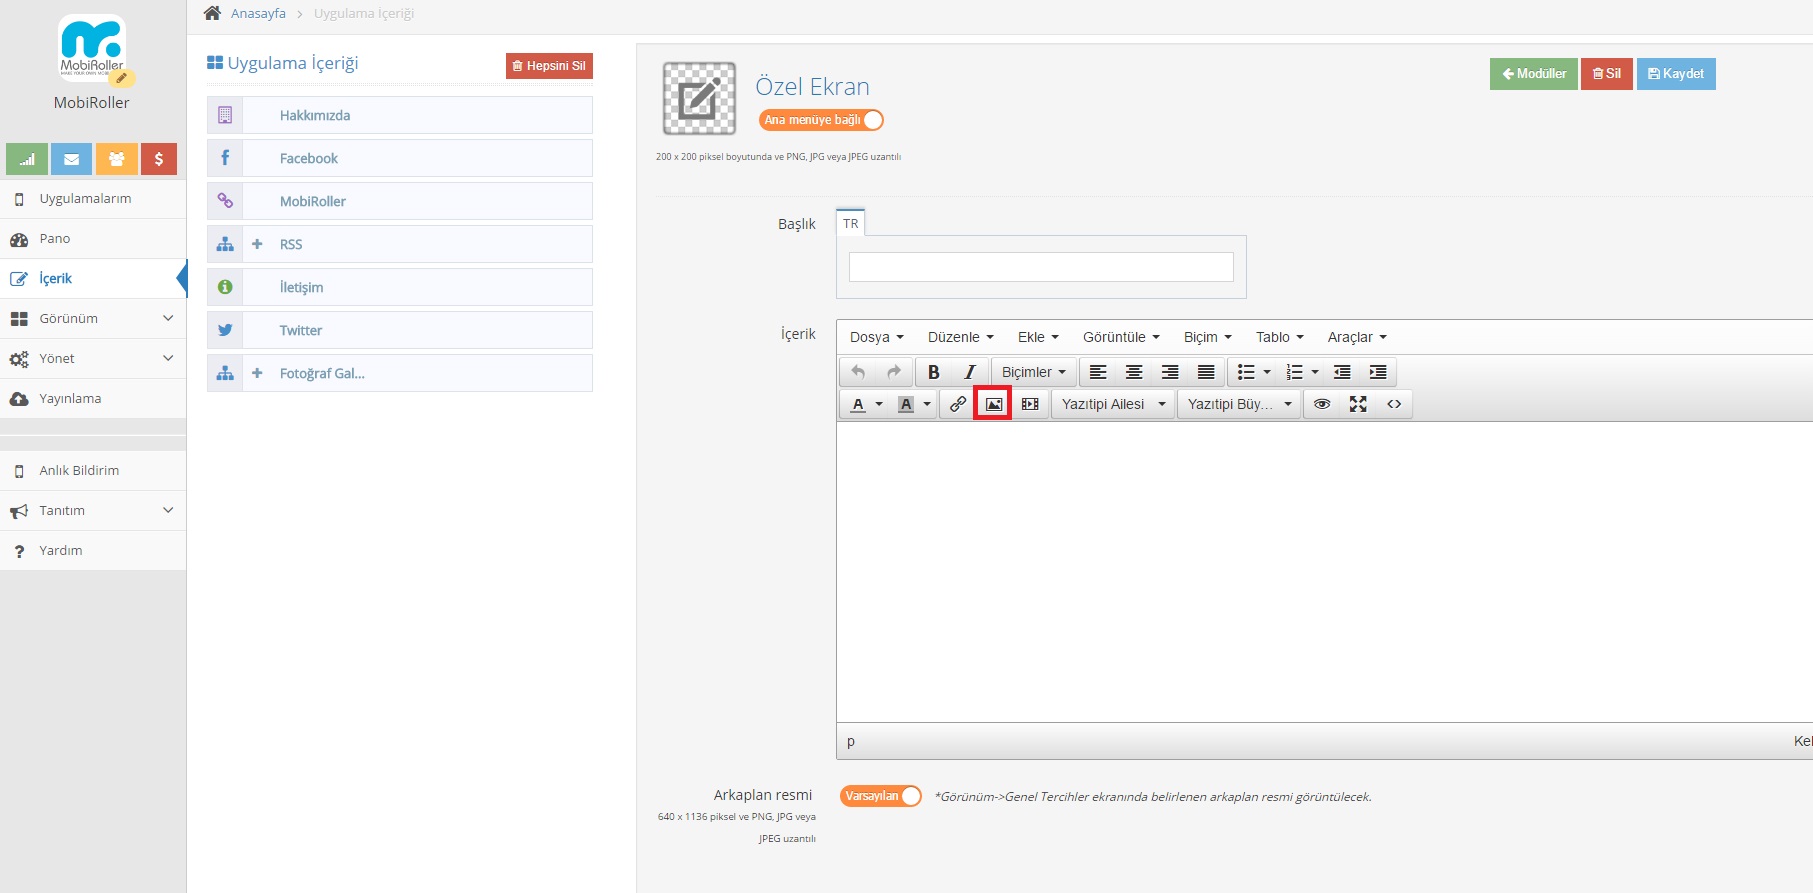Preview content with the eye icon
1813x893 pixels.
1322,404
